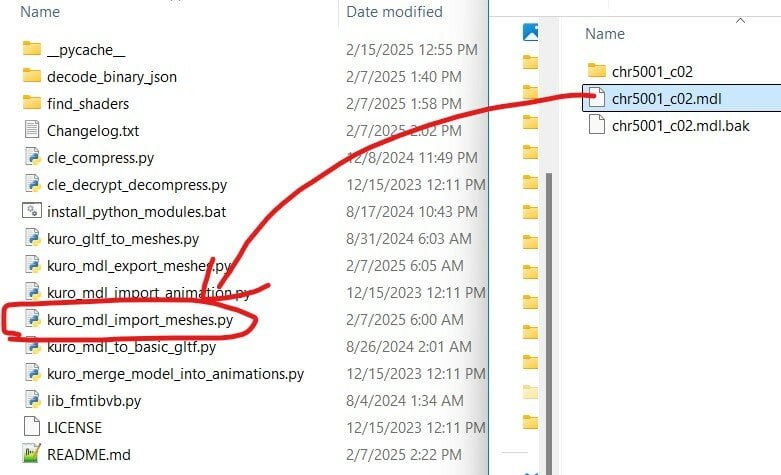
Task: Select file name cle_decrypt_decompress.py
Action: click(x=137, y=185)
